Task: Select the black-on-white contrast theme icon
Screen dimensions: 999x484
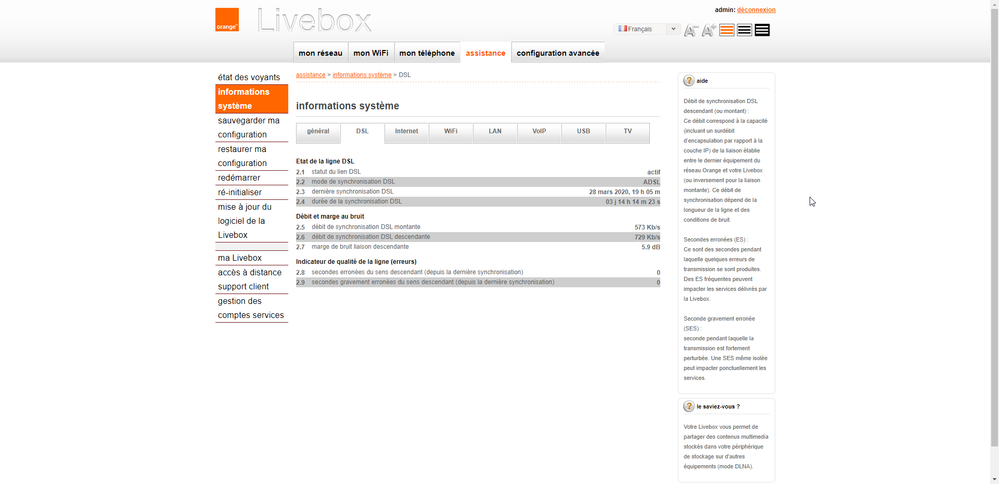Action: point(744,30)
